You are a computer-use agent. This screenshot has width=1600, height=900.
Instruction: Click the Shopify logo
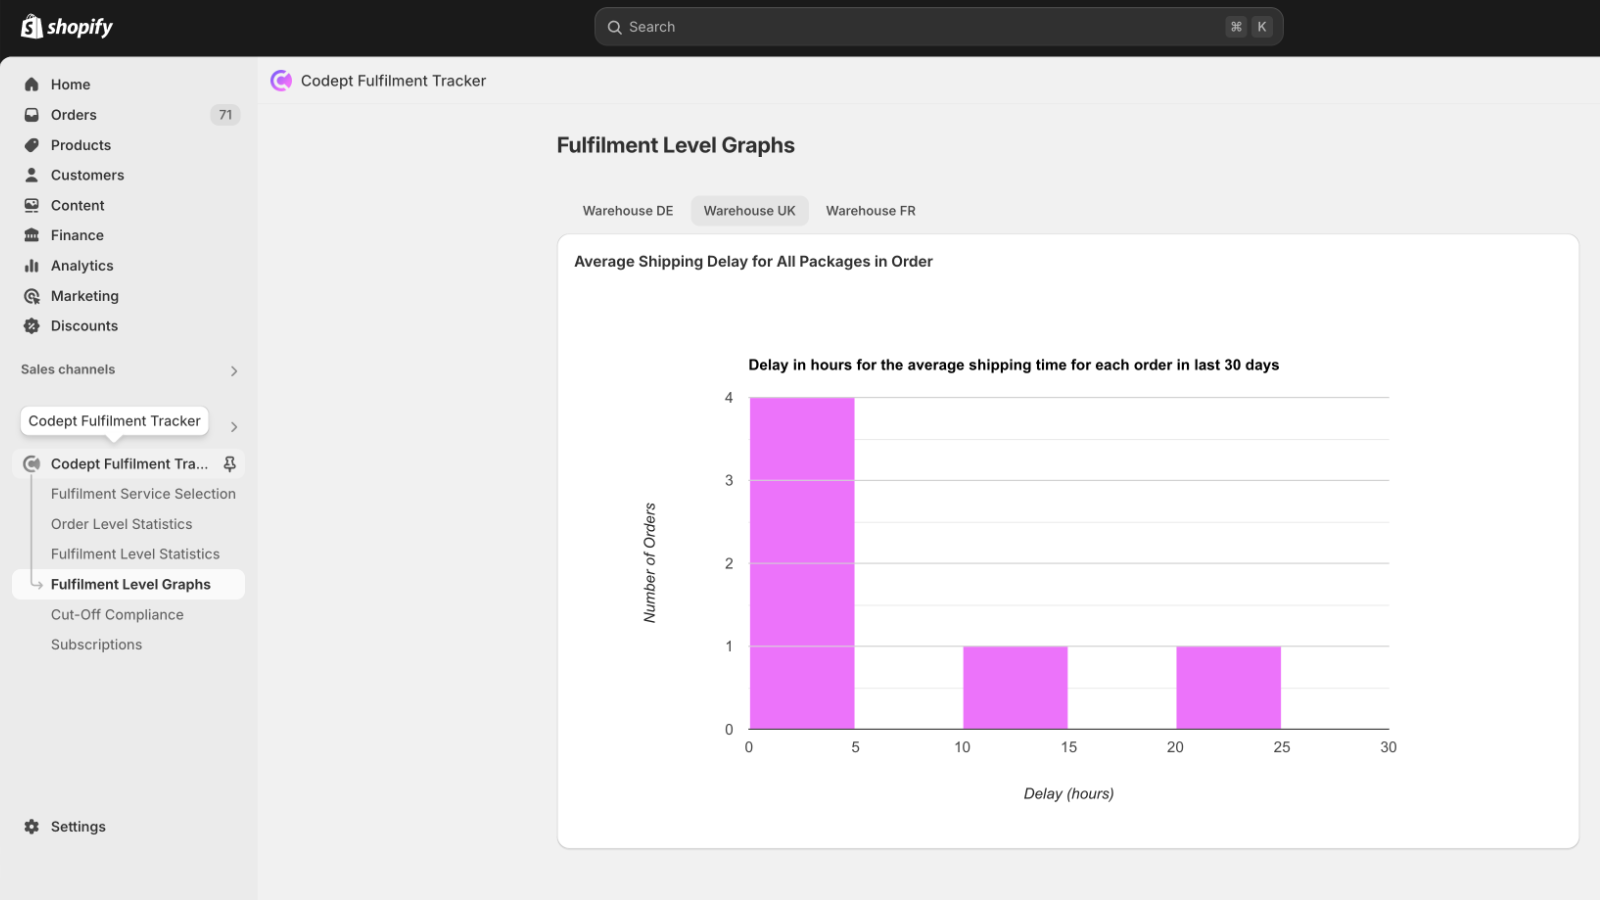(x=65, y=27)
